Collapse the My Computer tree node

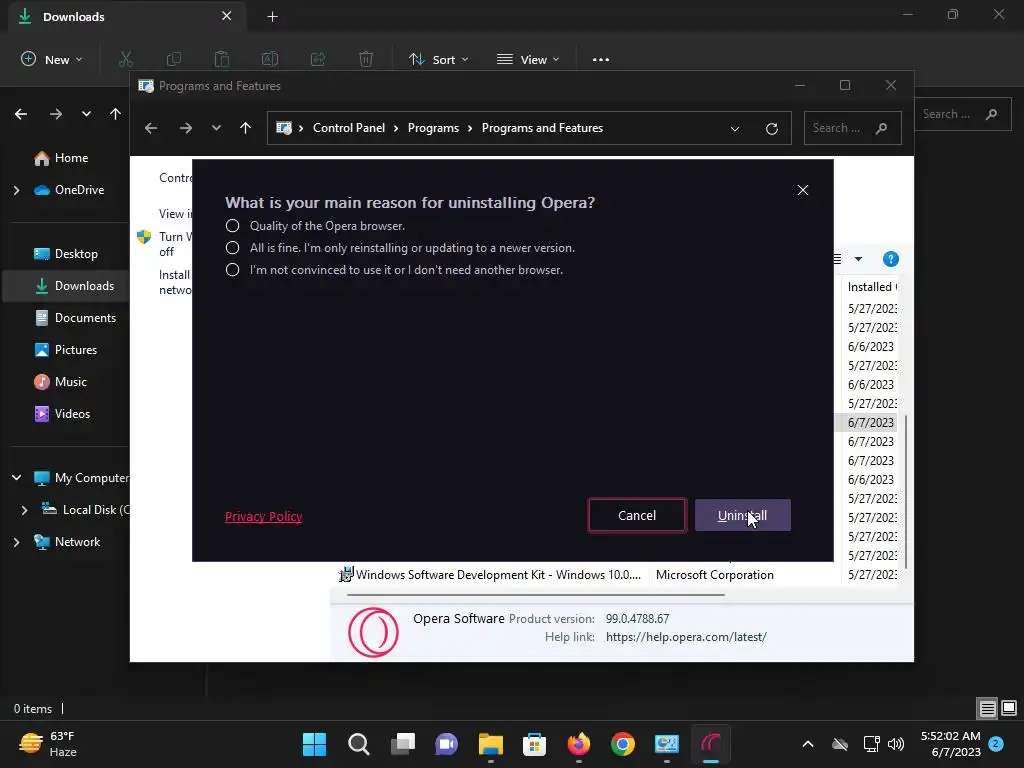pos(16,478)
